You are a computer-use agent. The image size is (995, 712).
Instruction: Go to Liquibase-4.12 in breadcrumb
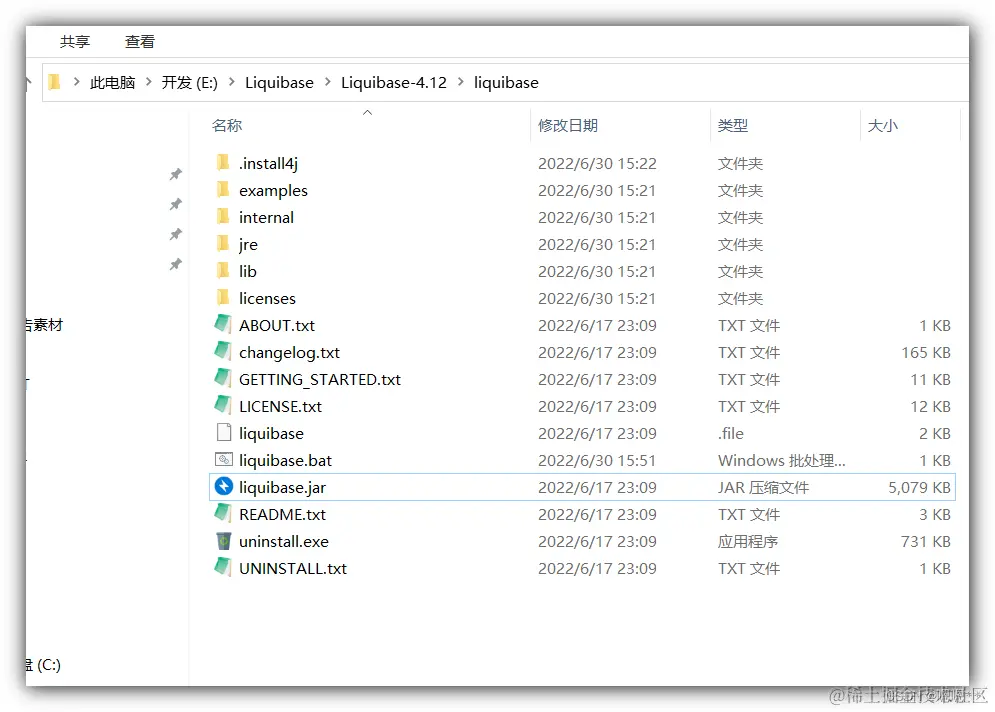tap(394, 82)
